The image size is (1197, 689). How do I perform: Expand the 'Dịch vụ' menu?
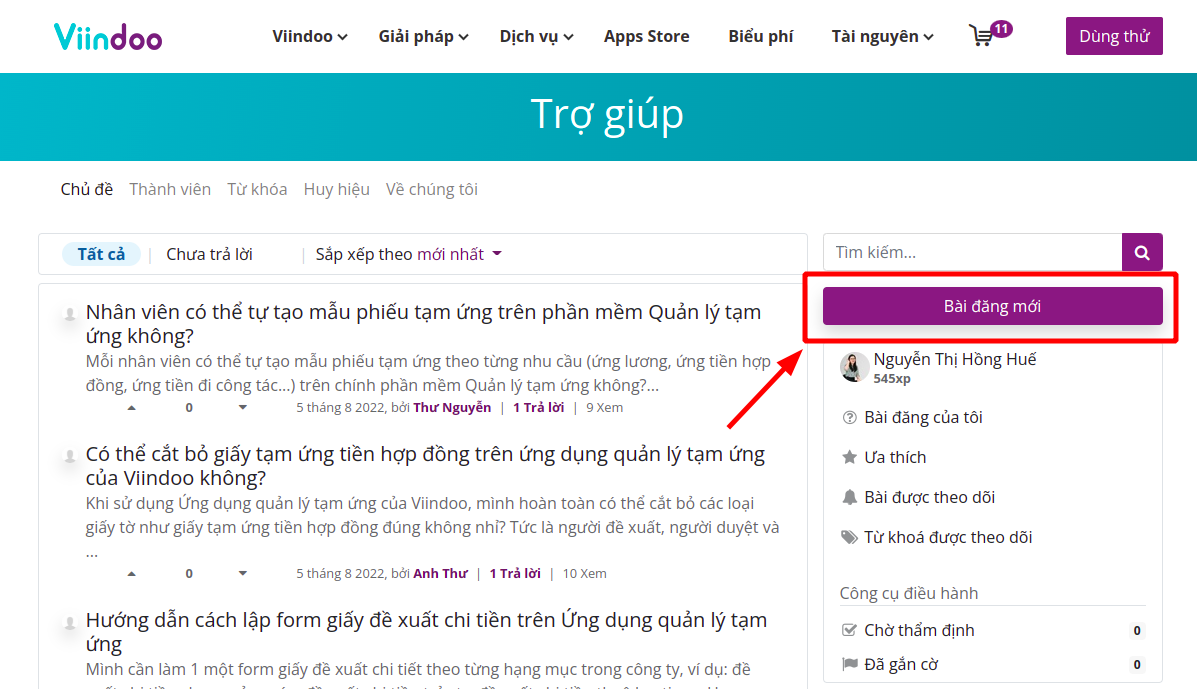pos(536,37)
